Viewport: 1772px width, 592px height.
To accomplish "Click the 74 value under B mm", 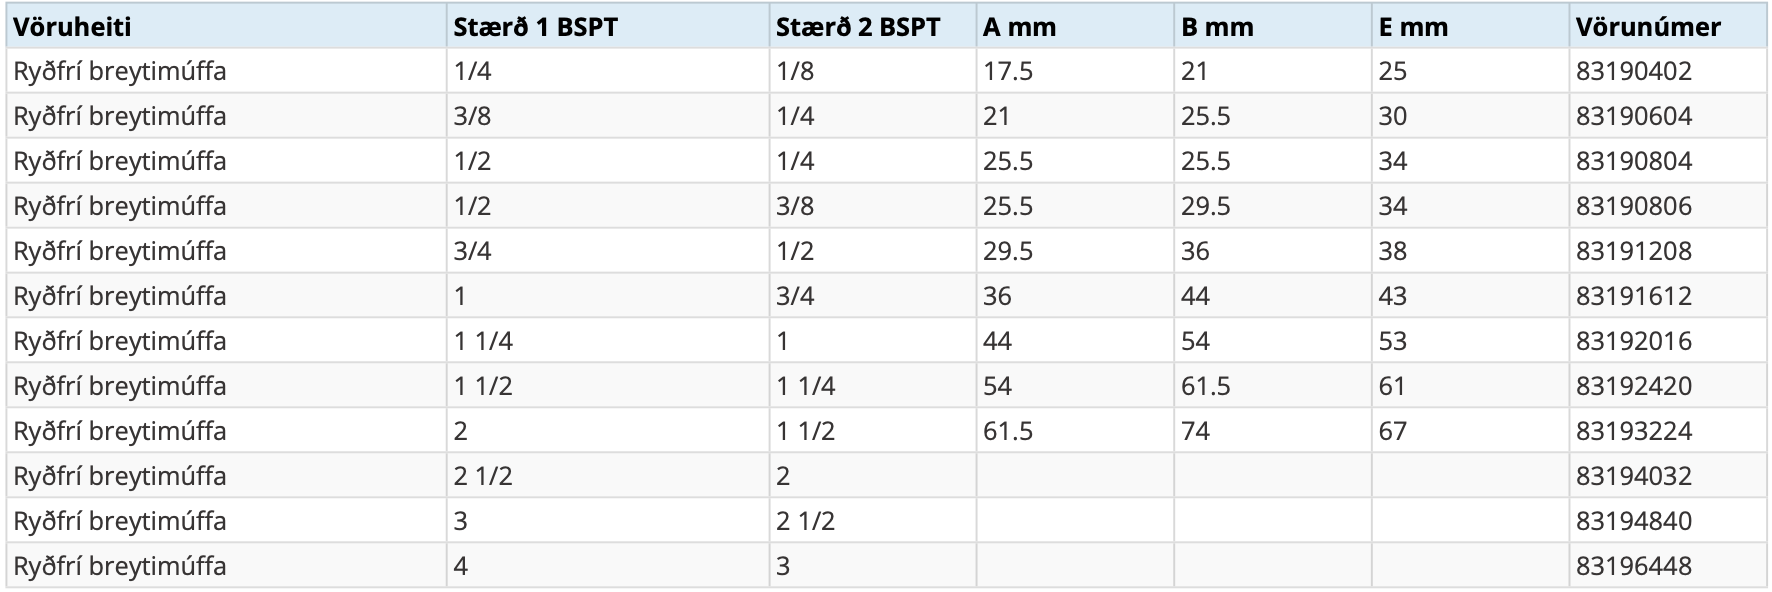I will (x=1195, y=432).
